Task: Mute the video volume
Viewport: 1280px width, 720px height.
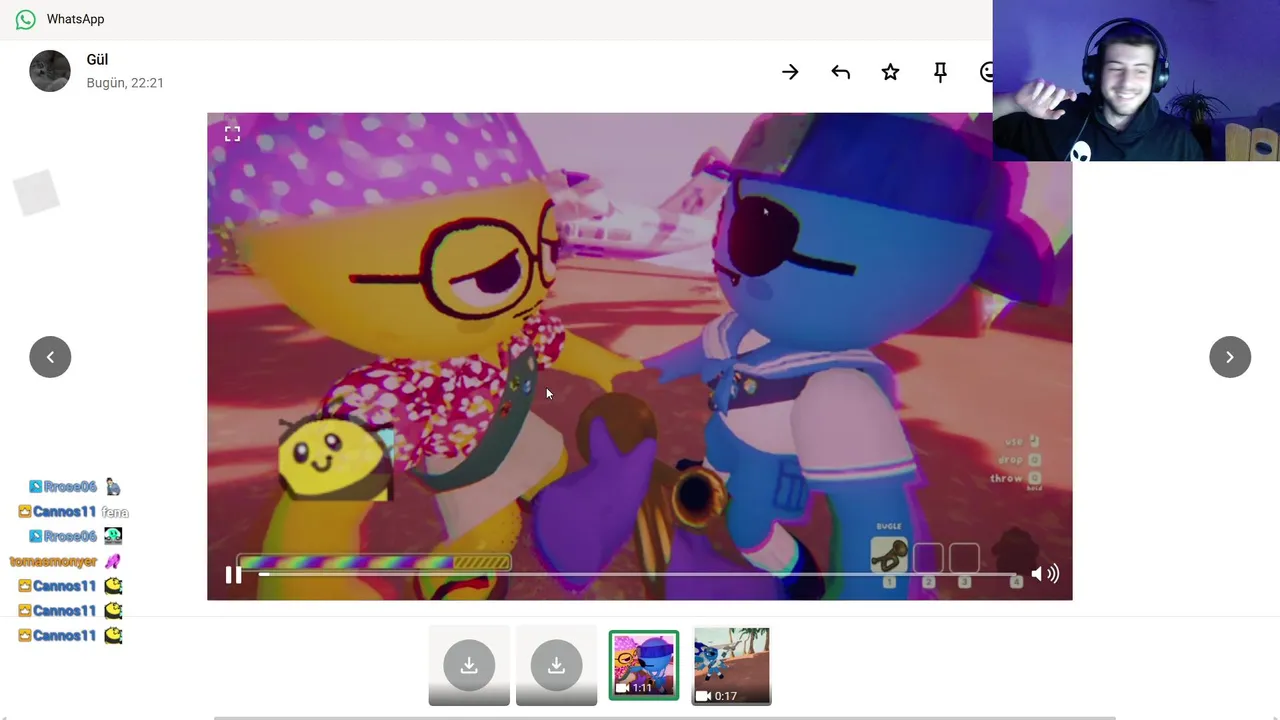Action: [x=1045, y=573]
